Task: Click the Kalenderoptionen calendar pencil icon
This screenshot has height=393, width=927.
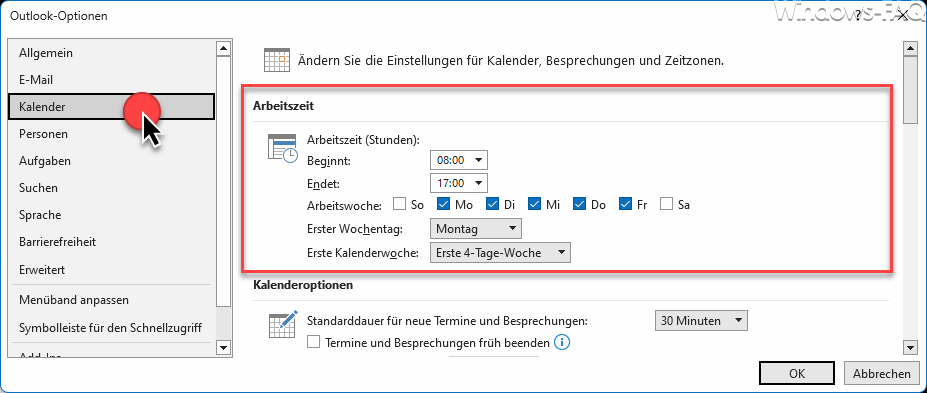Action: click(x=283, y=324)
